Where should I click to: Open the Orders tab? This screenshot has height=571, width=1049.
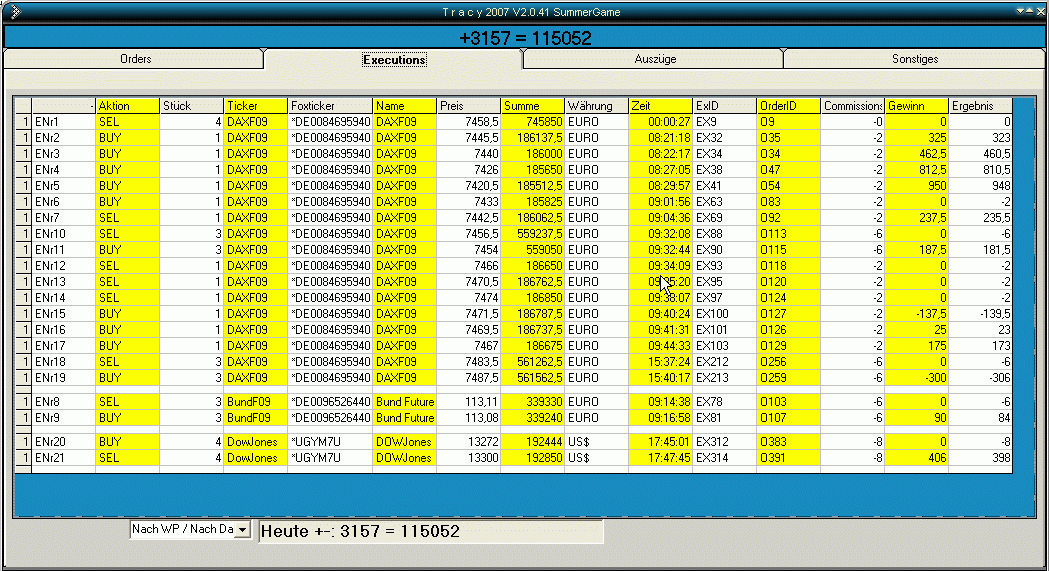(135, 59)
